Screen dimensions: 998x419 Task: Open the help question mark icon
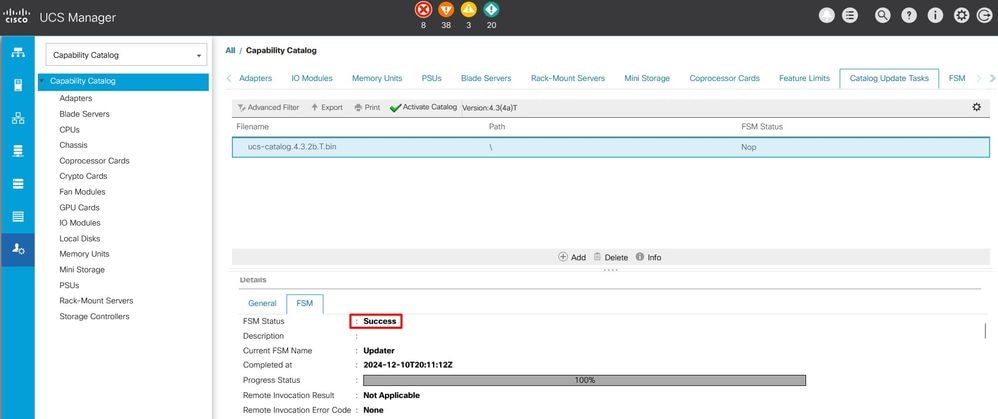(909, 17)
